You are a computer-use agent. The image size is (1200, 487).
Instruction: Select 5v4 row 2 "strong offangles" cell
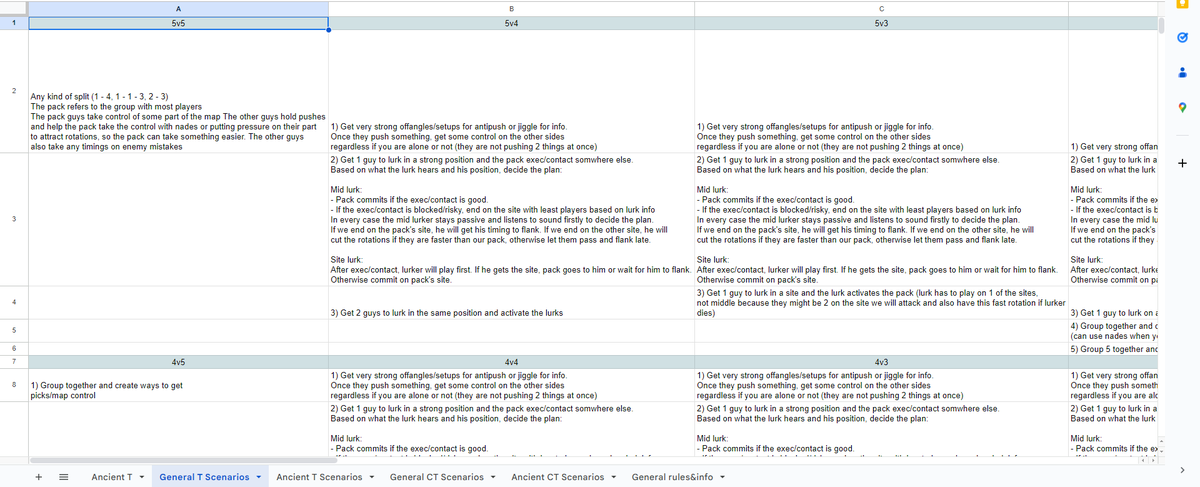pyautogui.click(x=511, y=91)
